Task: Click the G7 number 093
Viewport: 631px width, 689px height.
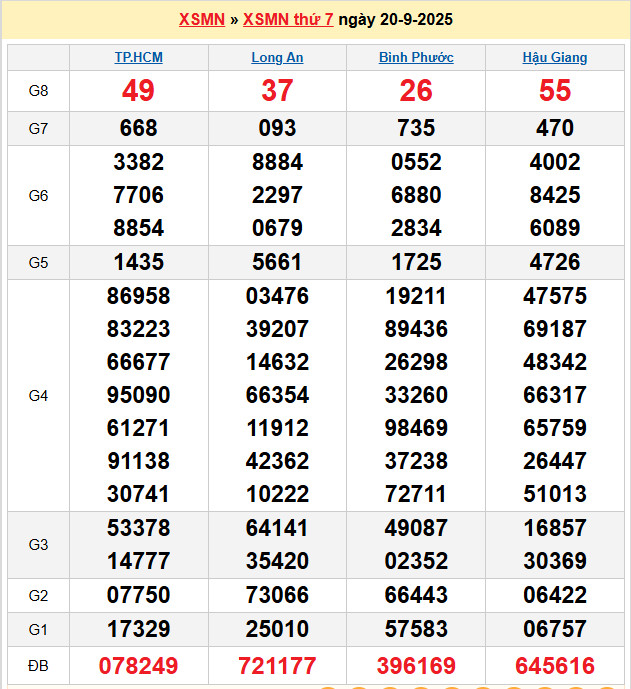Action: (277, 128)
